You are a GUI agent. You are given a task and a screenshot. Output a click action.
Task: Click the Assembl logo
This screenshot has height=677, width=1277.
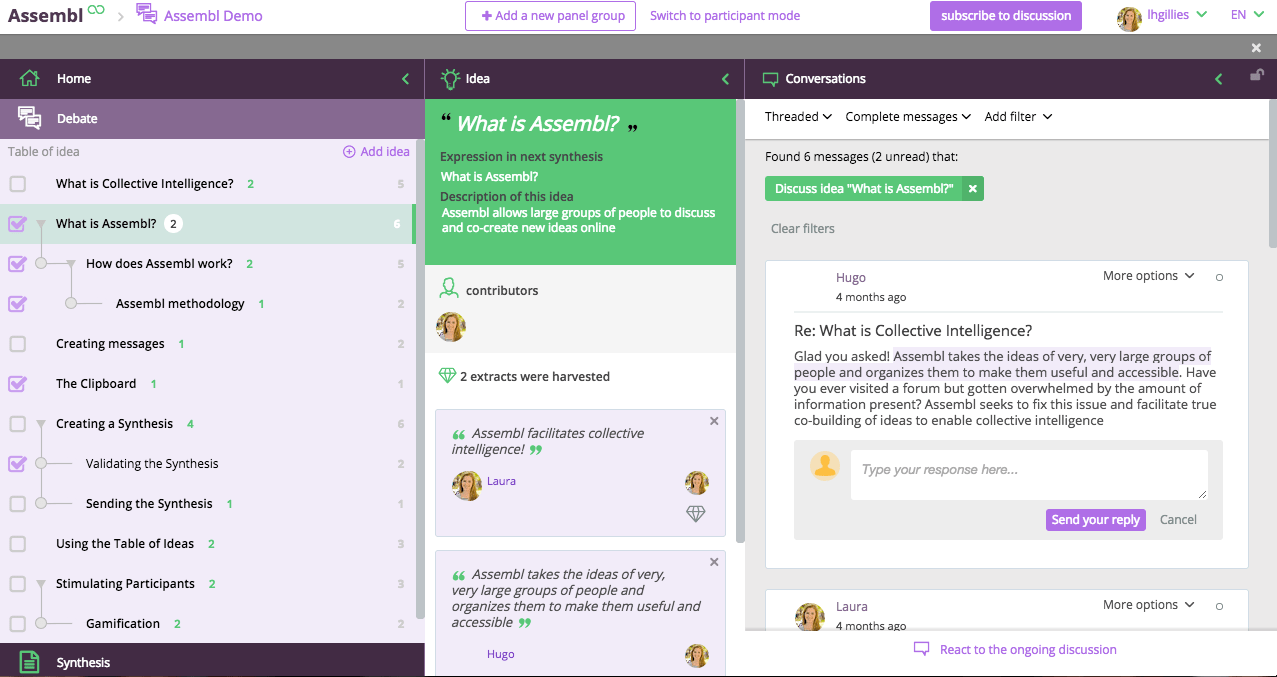[56, 14]
